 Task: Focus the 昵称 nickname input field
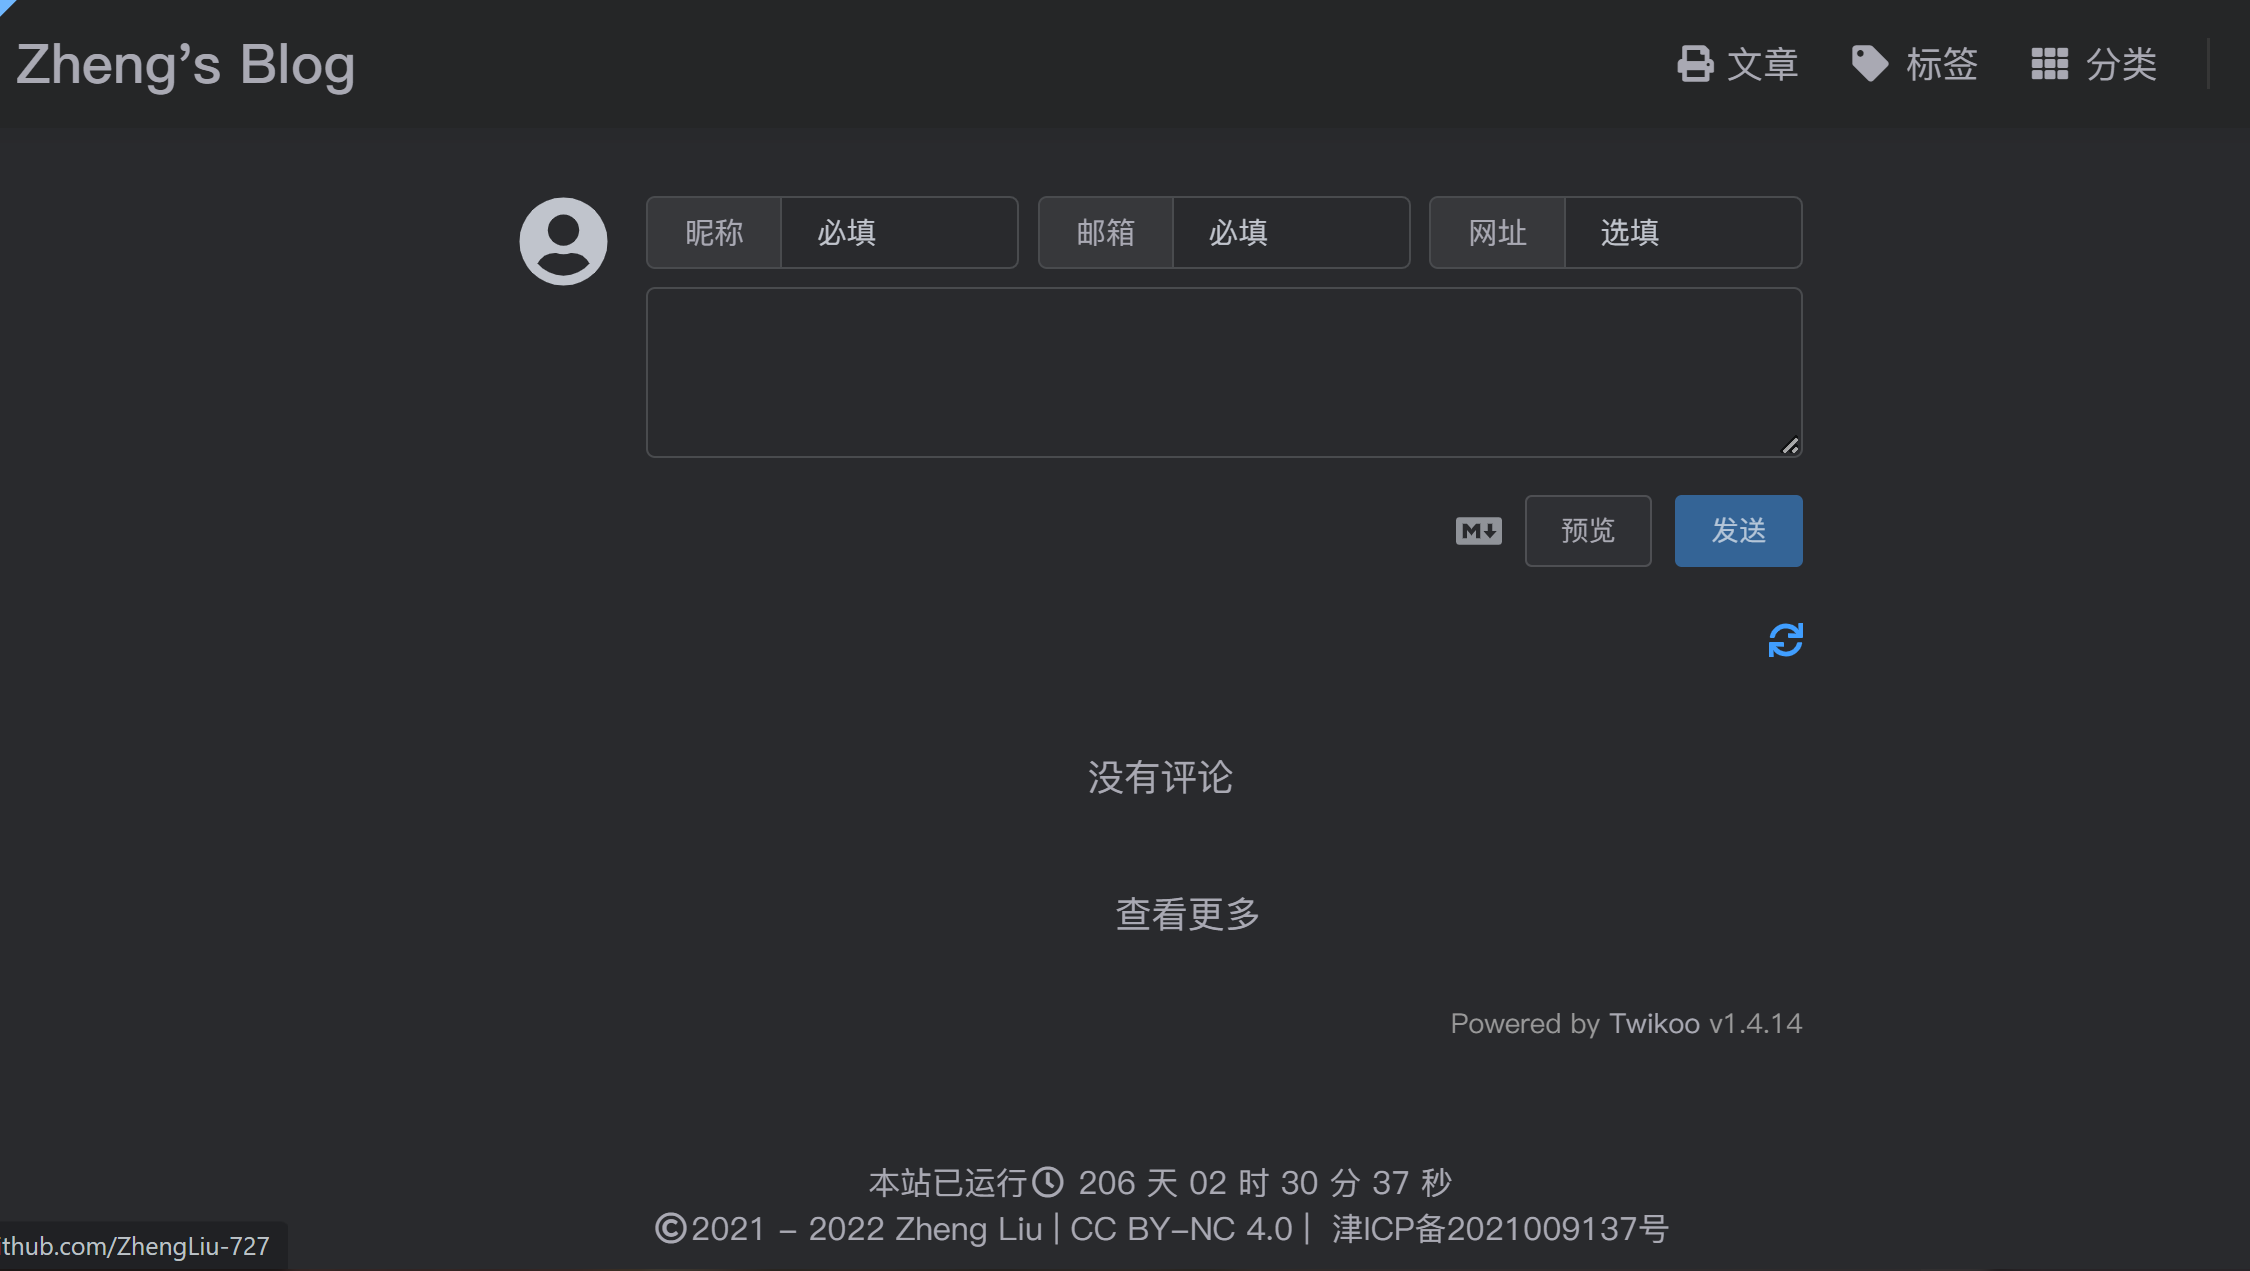tap(899, 233)
